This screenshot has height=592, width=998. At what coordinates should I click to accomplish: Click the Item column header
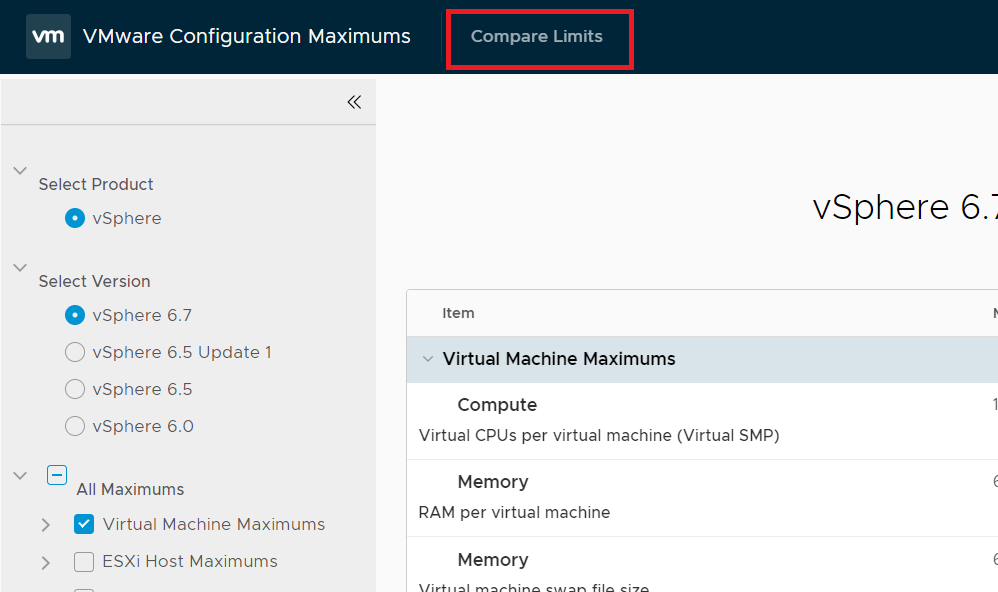[x=458, y=313]
